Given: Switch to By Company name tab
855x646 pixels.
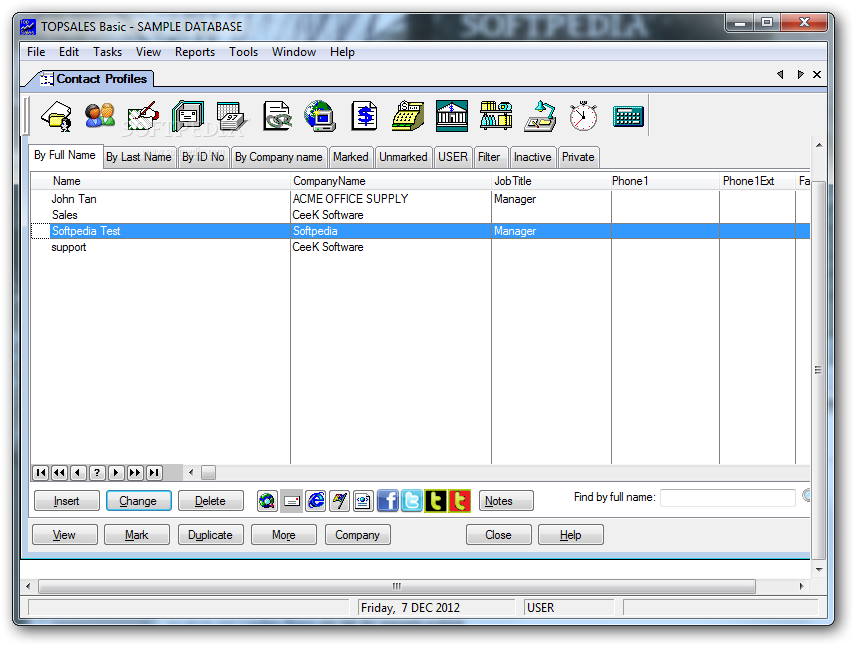Looking at the screenshot, I should point(279,157).
